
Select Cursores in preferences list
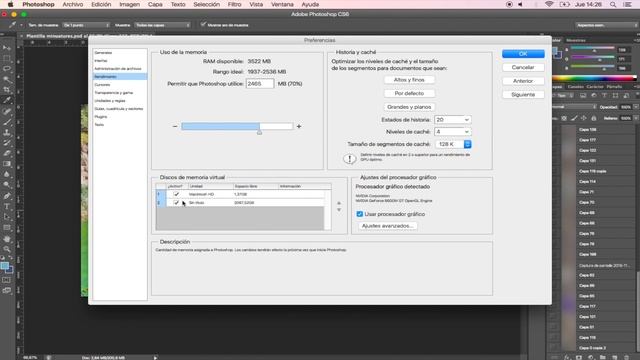click(102, 85)
